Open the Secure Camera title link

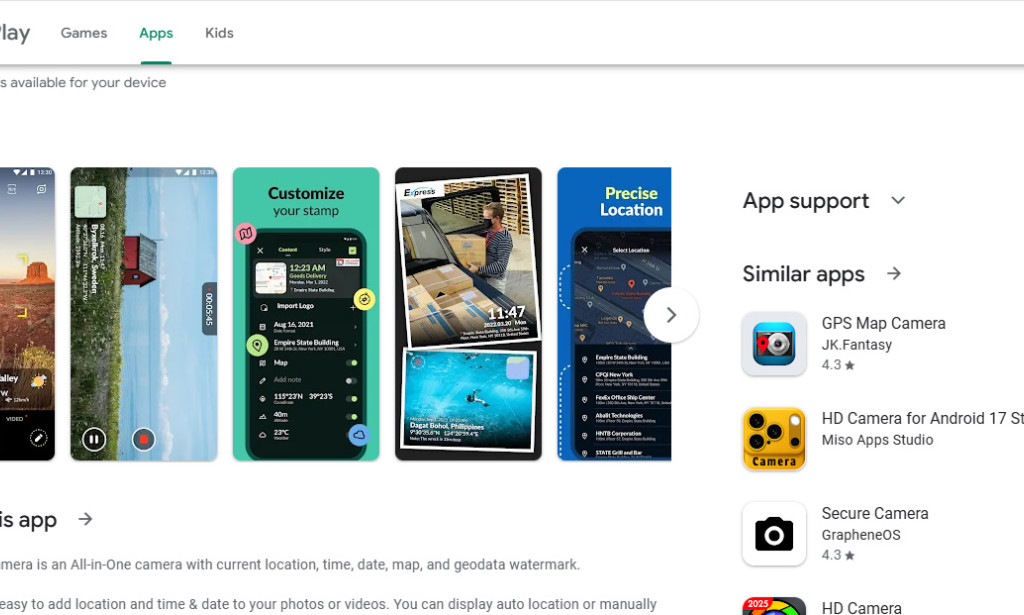tap(874, 513)
